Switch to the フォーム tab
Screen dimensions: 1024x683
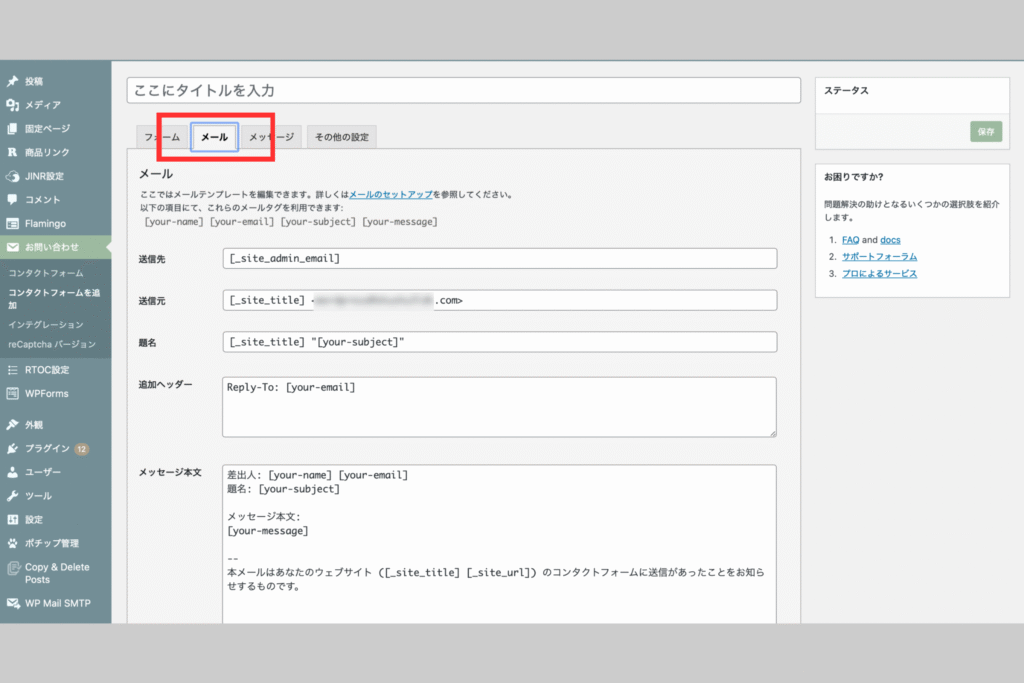[x=162, y=137]
